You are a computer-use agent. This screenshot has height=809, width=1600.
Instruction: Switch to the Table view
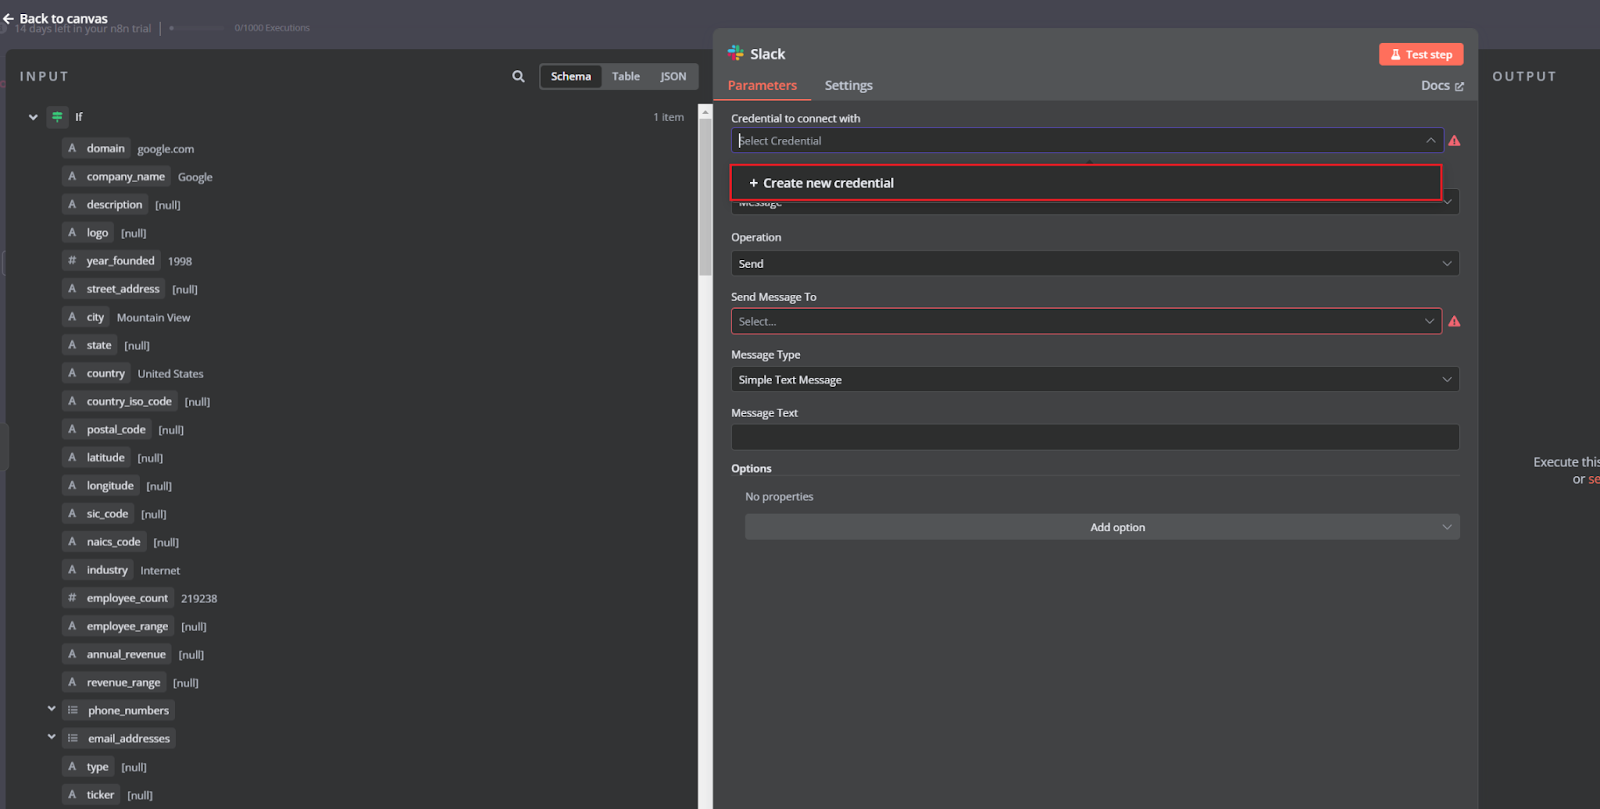tap(626, 76)
